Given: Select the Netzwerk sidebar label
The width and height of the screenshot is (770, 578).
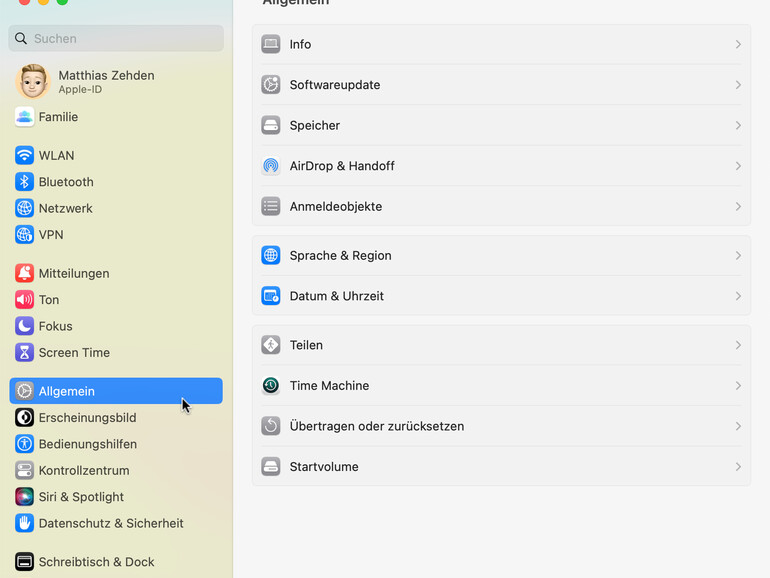Looking at the screenshot, I should [x=66, y=208].
